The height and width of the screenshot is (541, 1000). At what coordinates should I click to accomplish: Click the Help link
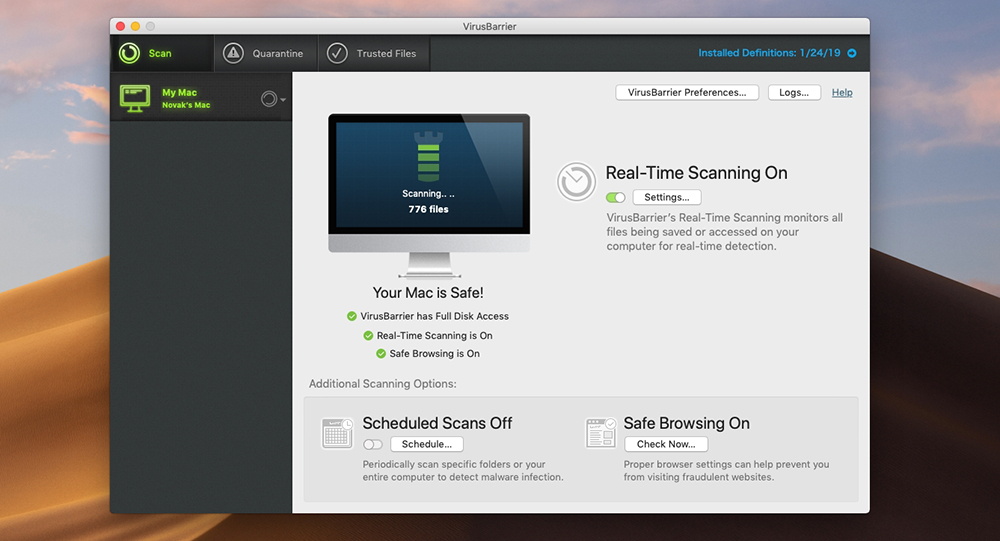click(x=842, y=93)
